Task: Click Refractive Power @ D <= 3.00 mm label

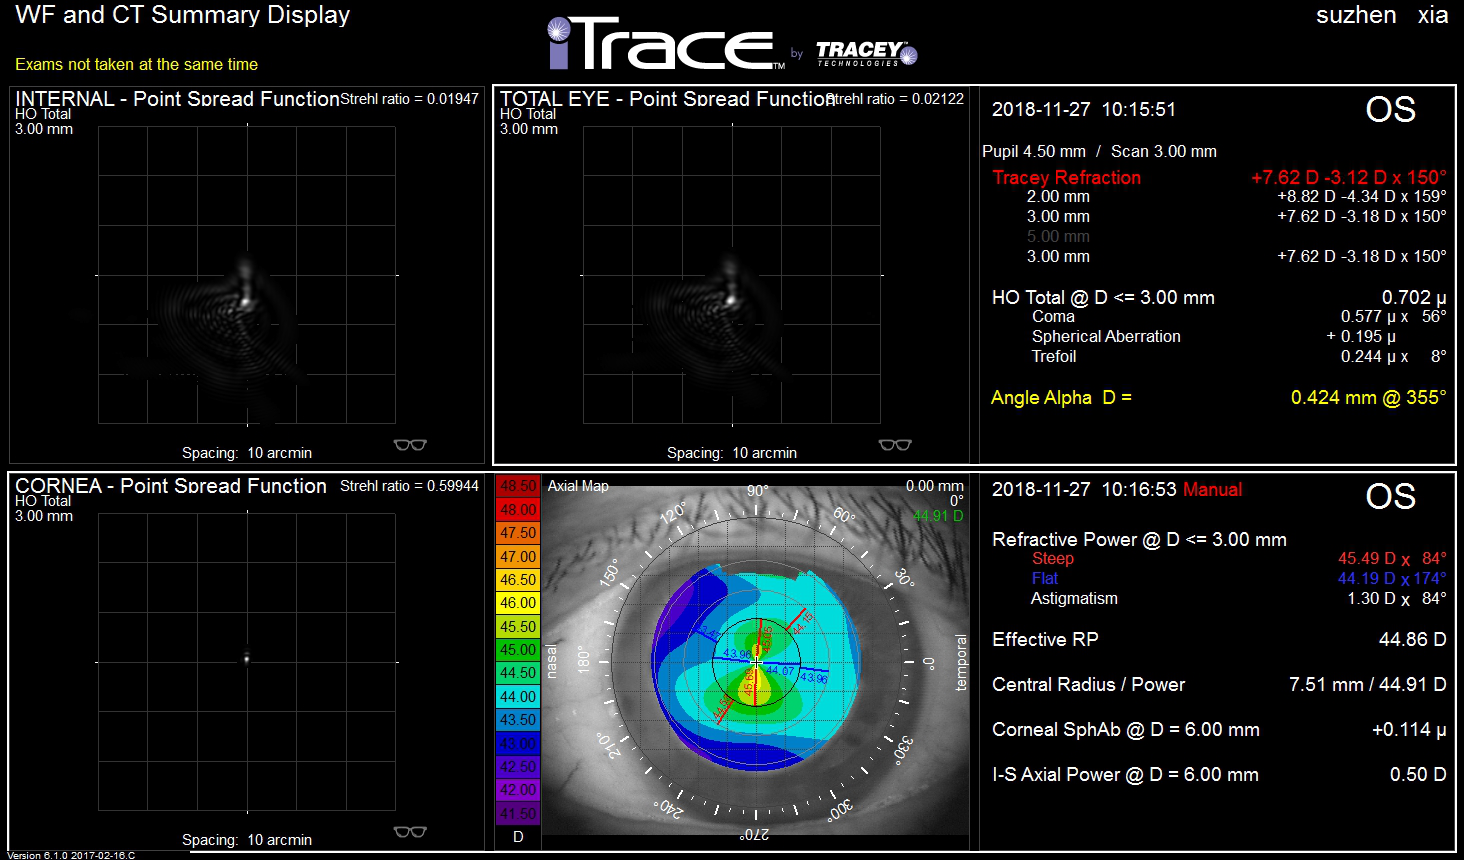Action: 1139,540
